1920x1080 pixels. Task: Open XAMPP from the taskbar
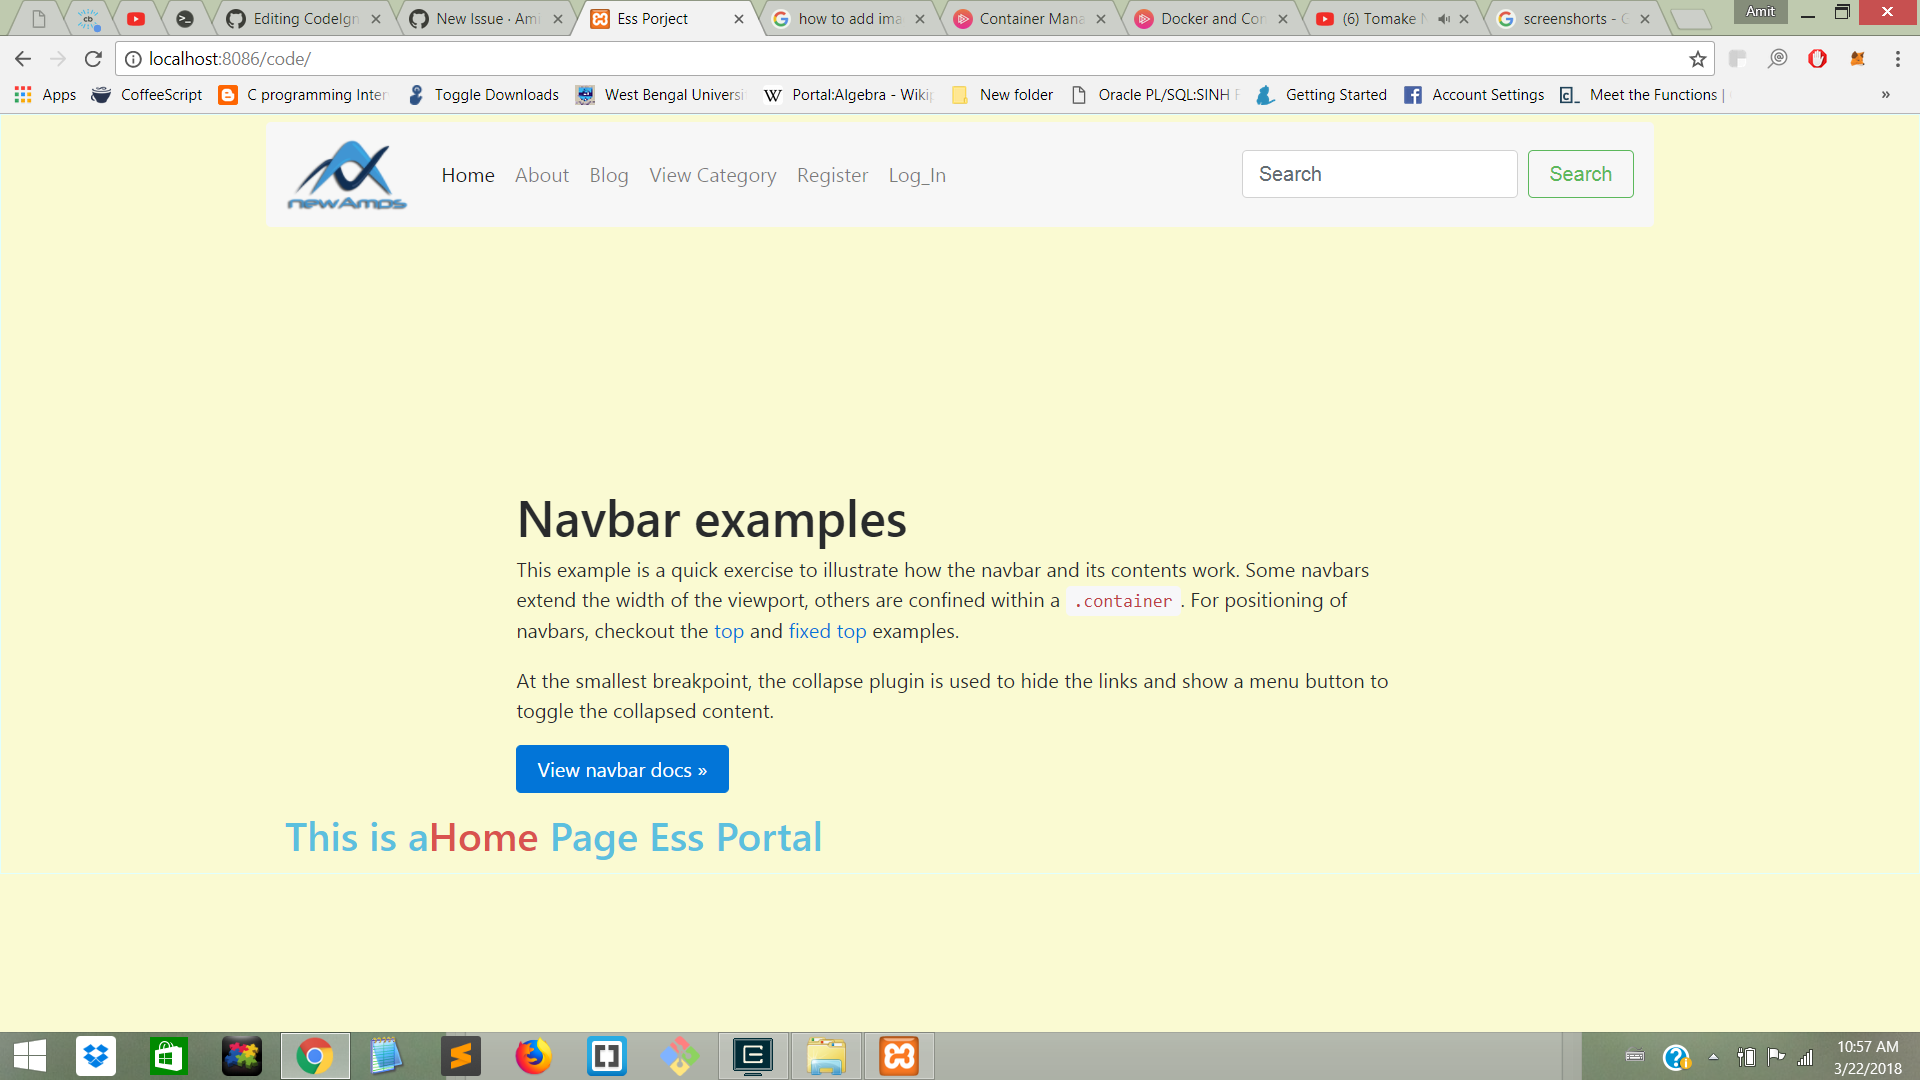(898, 1056)
